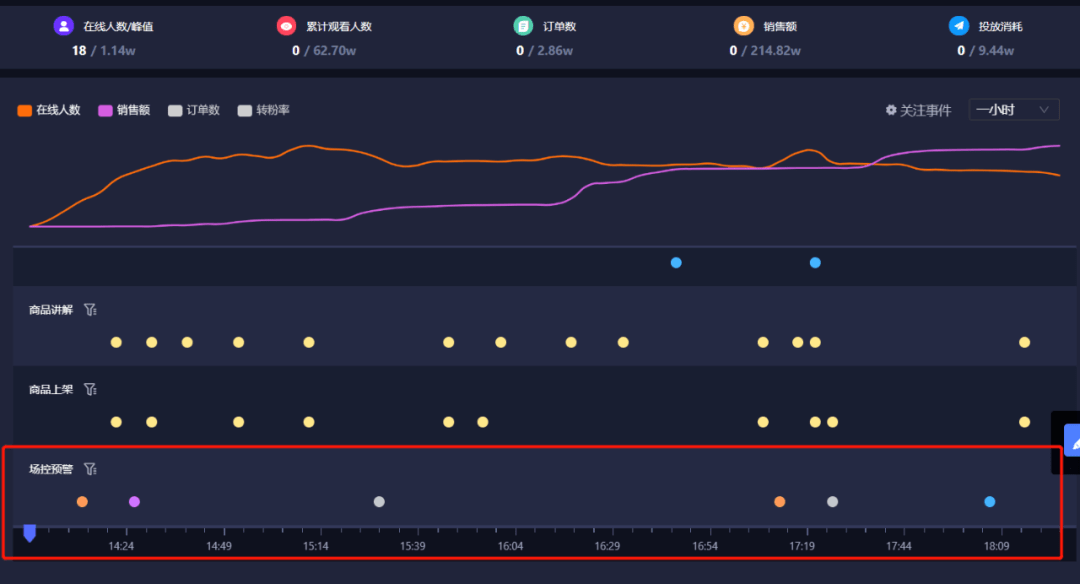Open filter for 场控预警 row
Viewport: 1080px width, 584px height.
tap(90, 468)
